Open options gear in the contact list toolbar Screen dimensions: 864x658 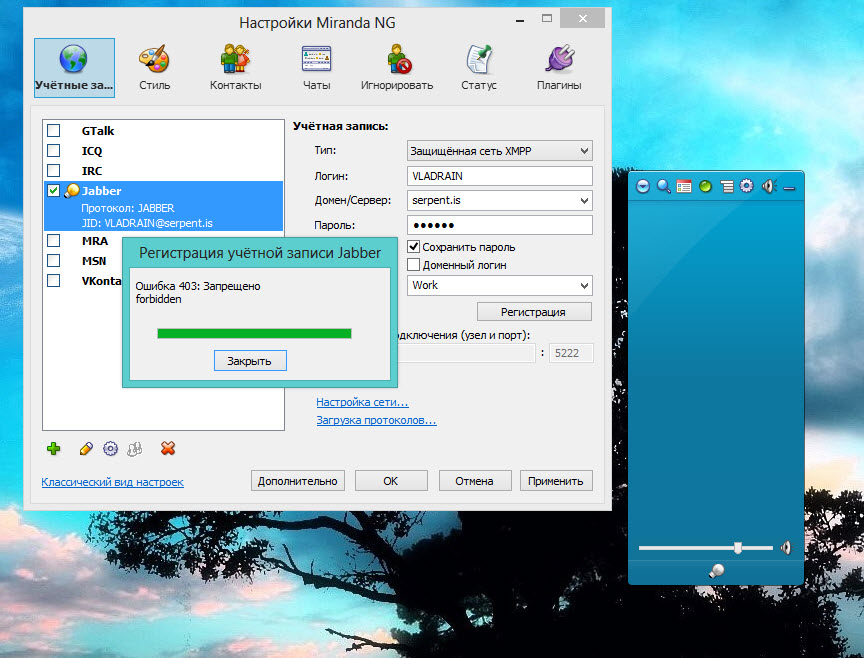click(747, 186)
